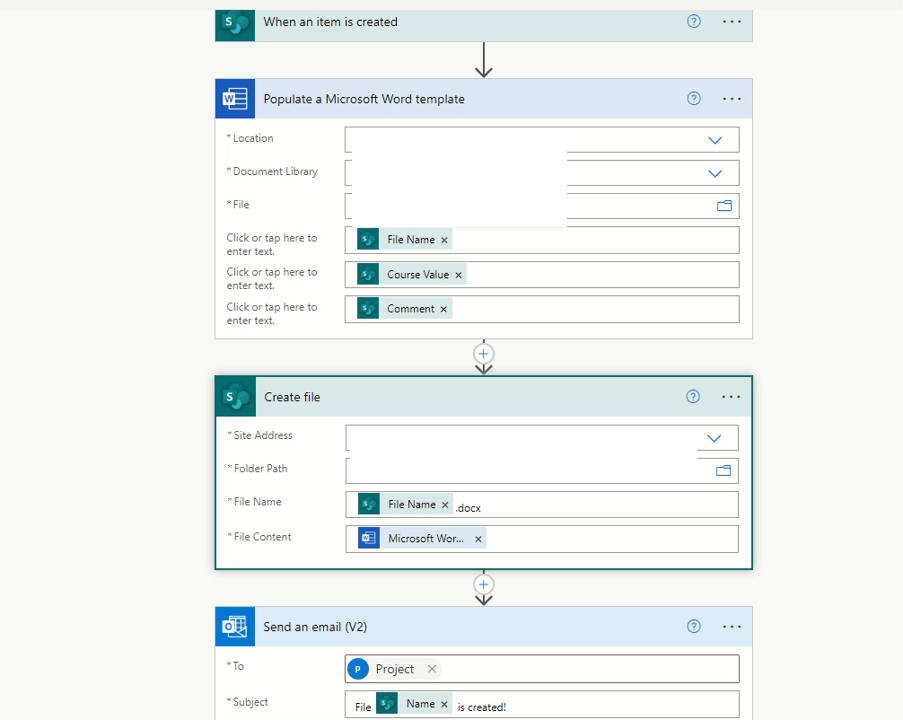
Task: Open help for Send an email (V2)
Action: 694,626
